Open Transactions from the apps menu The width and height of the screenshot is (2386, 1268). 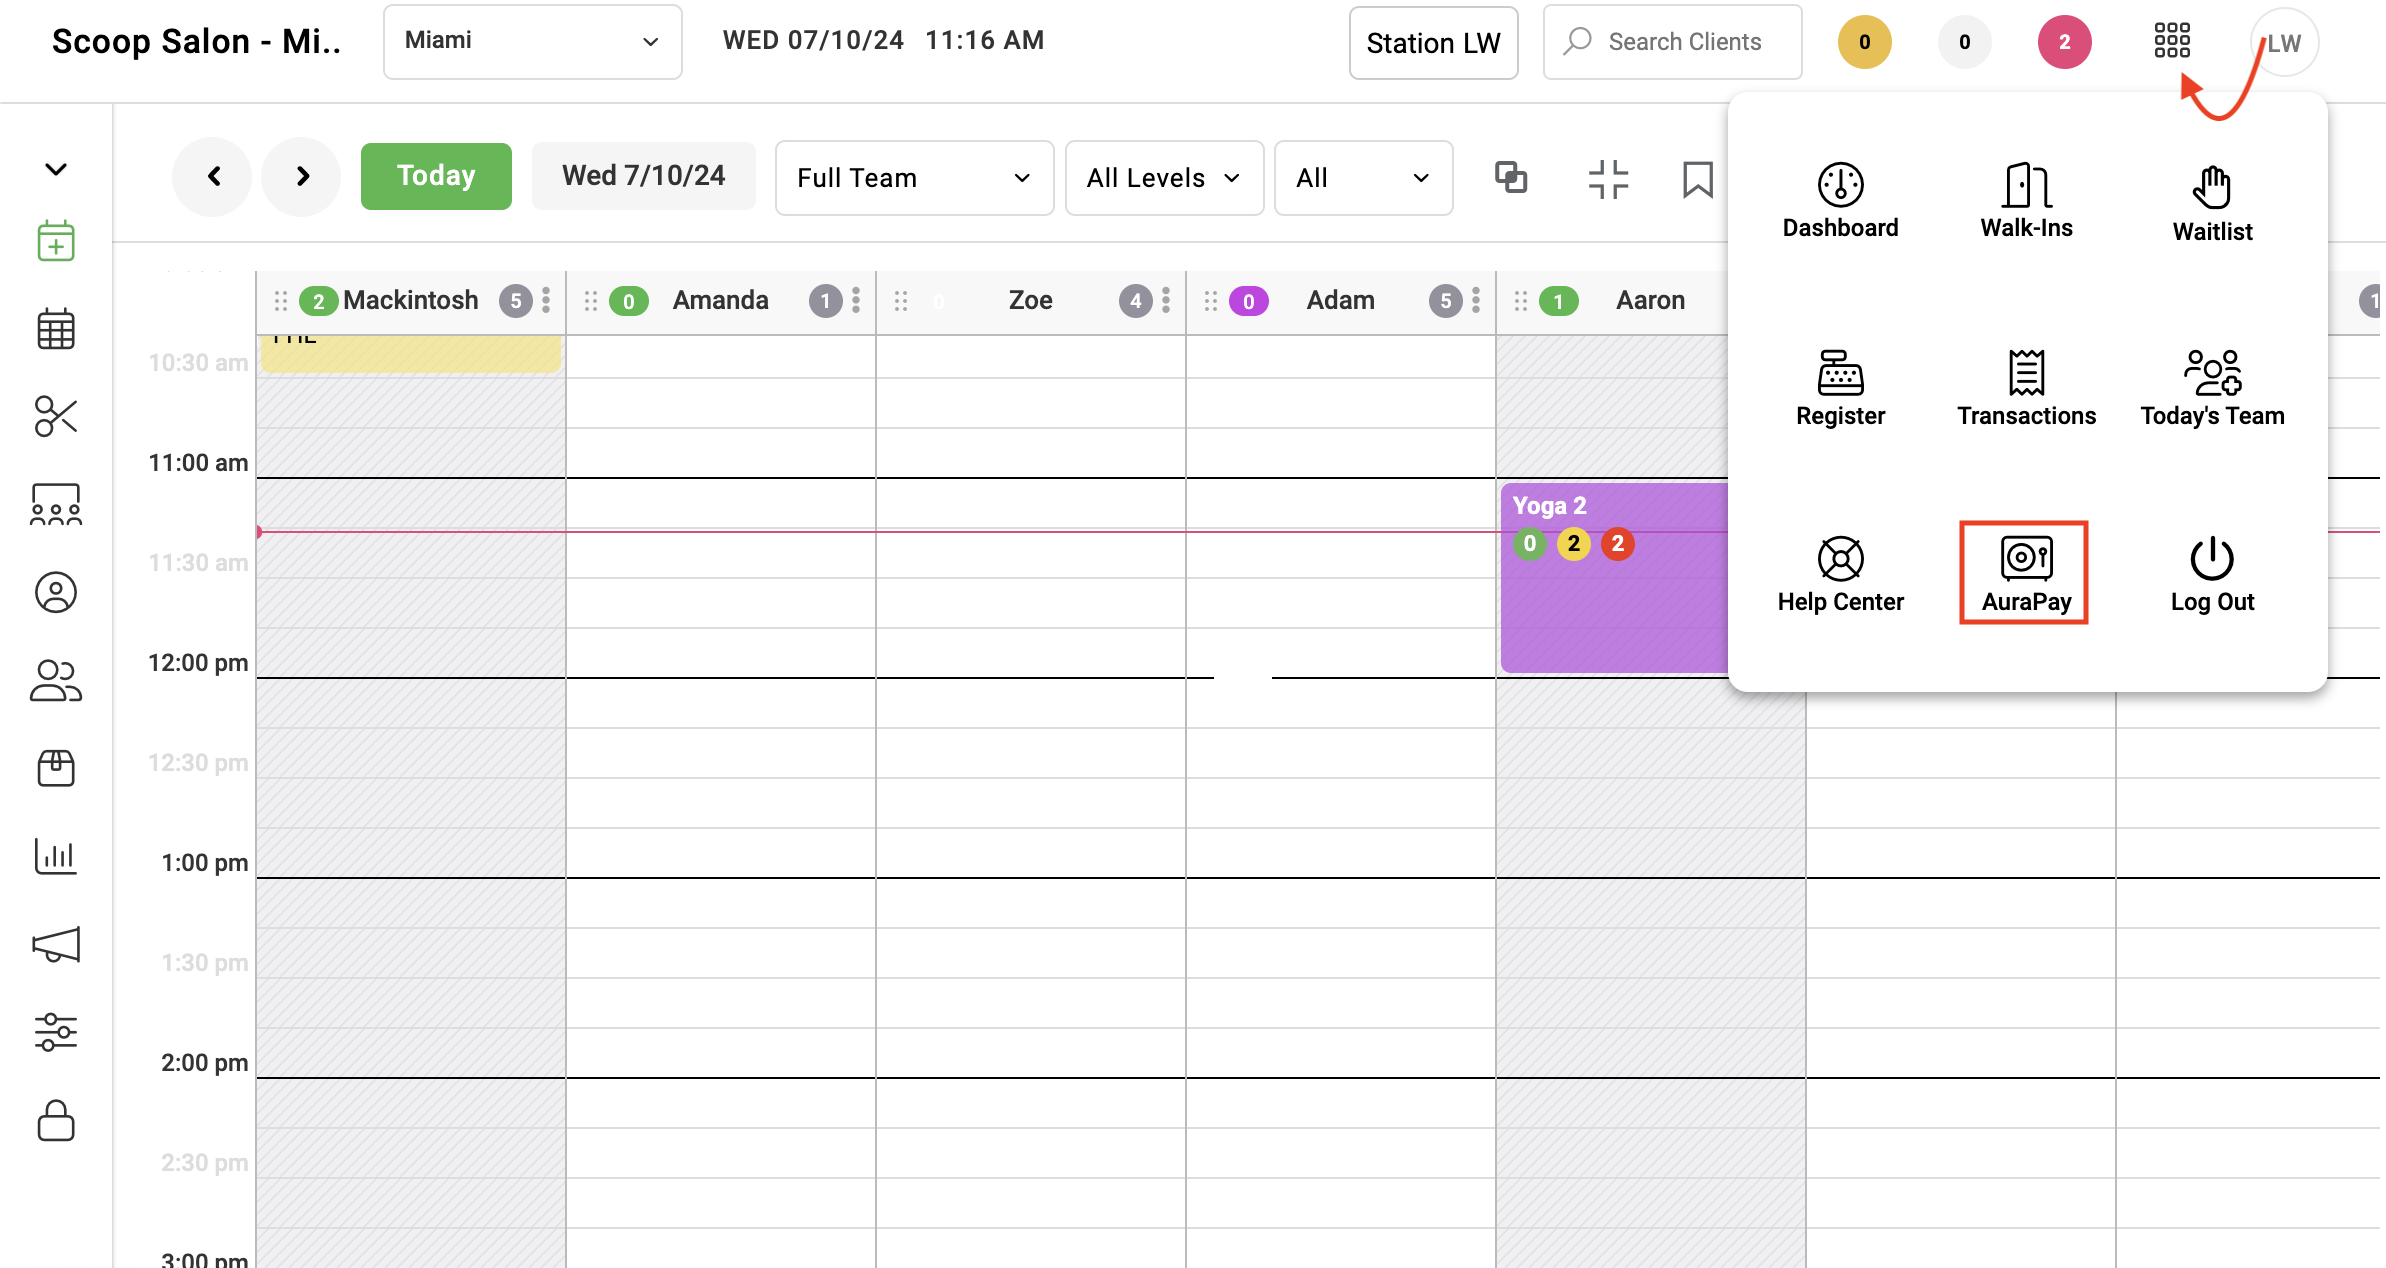[2026, 388]
